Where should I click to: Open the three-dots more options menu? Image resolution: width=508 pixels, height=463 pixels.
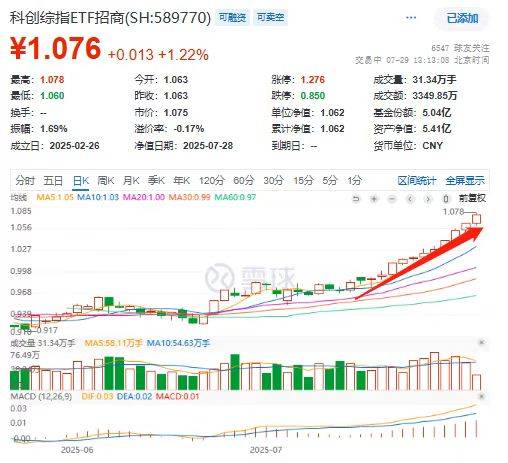coord(411,18)
